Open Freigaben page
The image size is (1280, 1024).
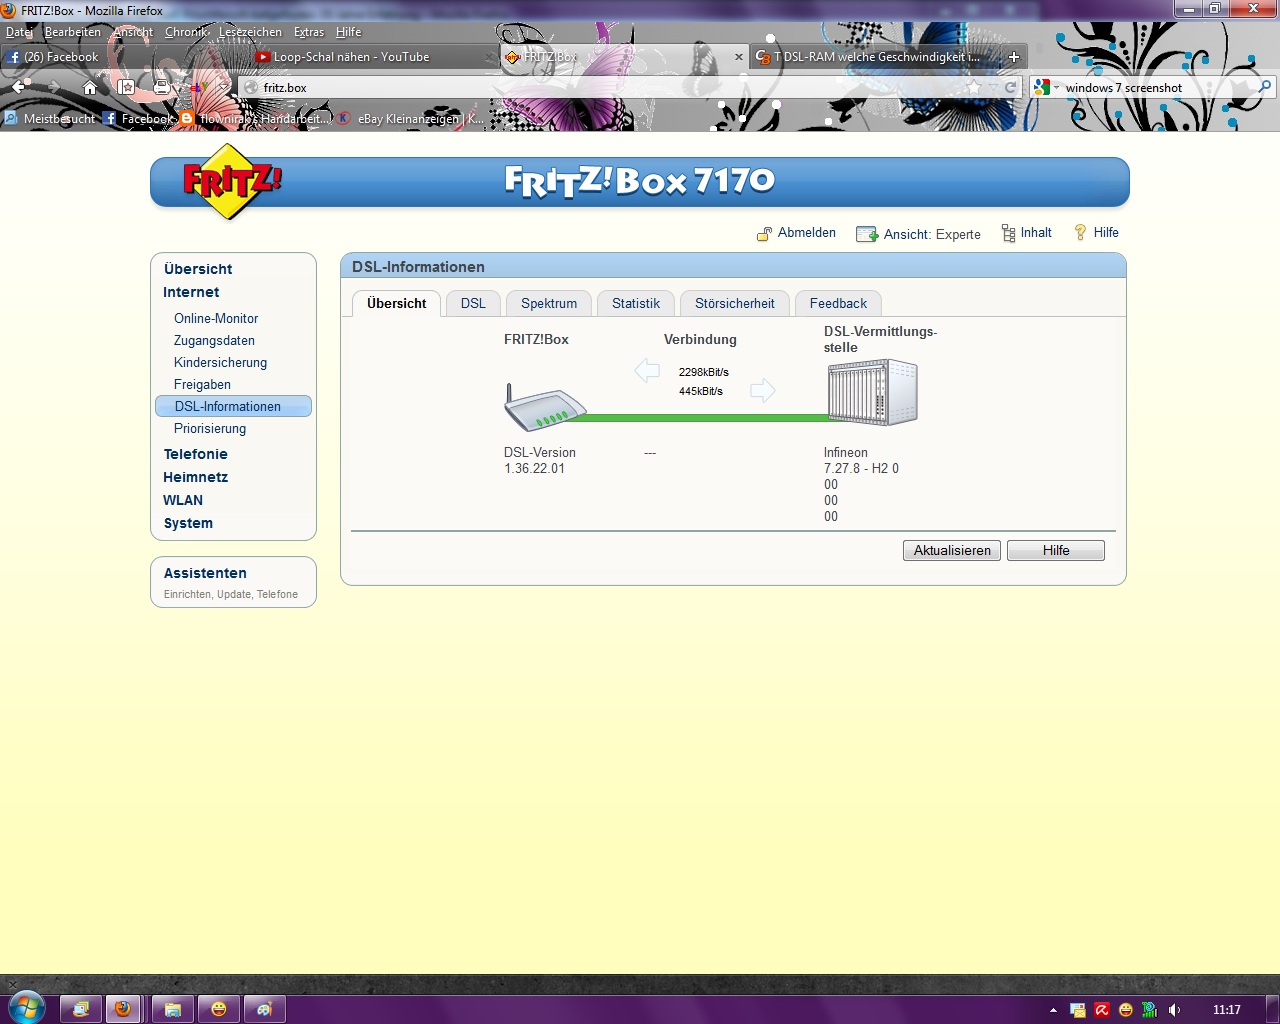coord(202,384)
